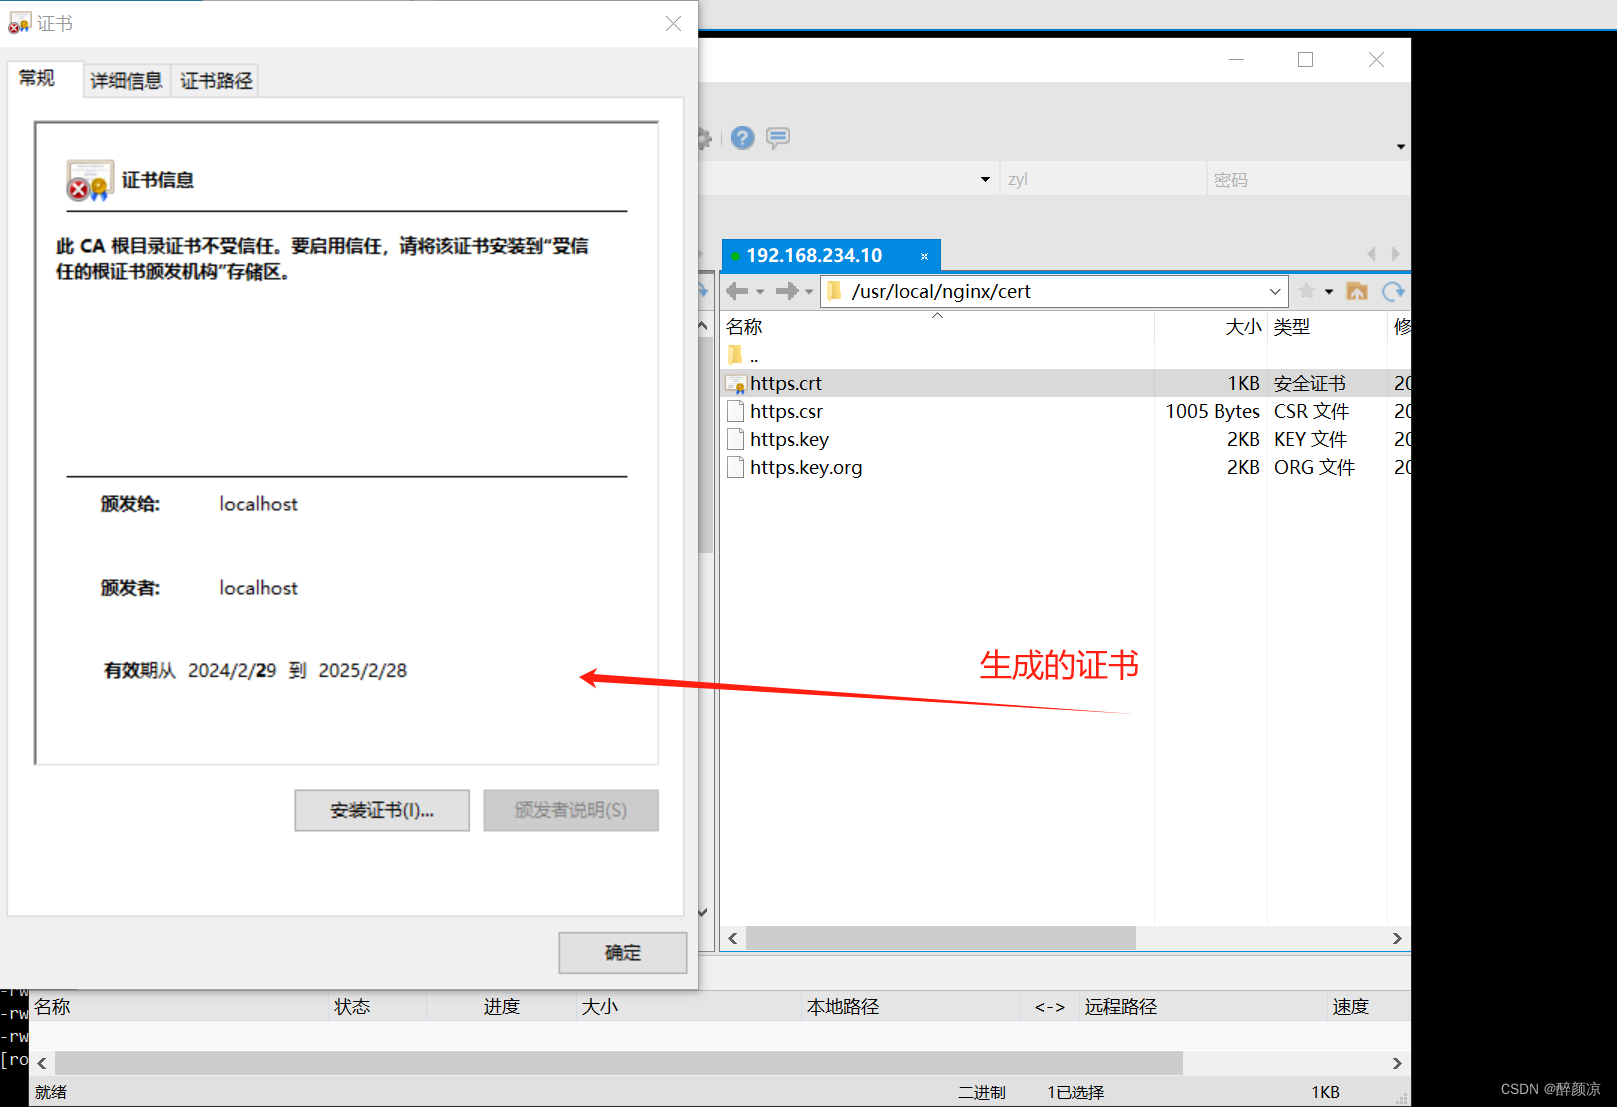1617x1107 pixels.
Task: Click the 颁发者说明(S) button
Action: point(571,810)
